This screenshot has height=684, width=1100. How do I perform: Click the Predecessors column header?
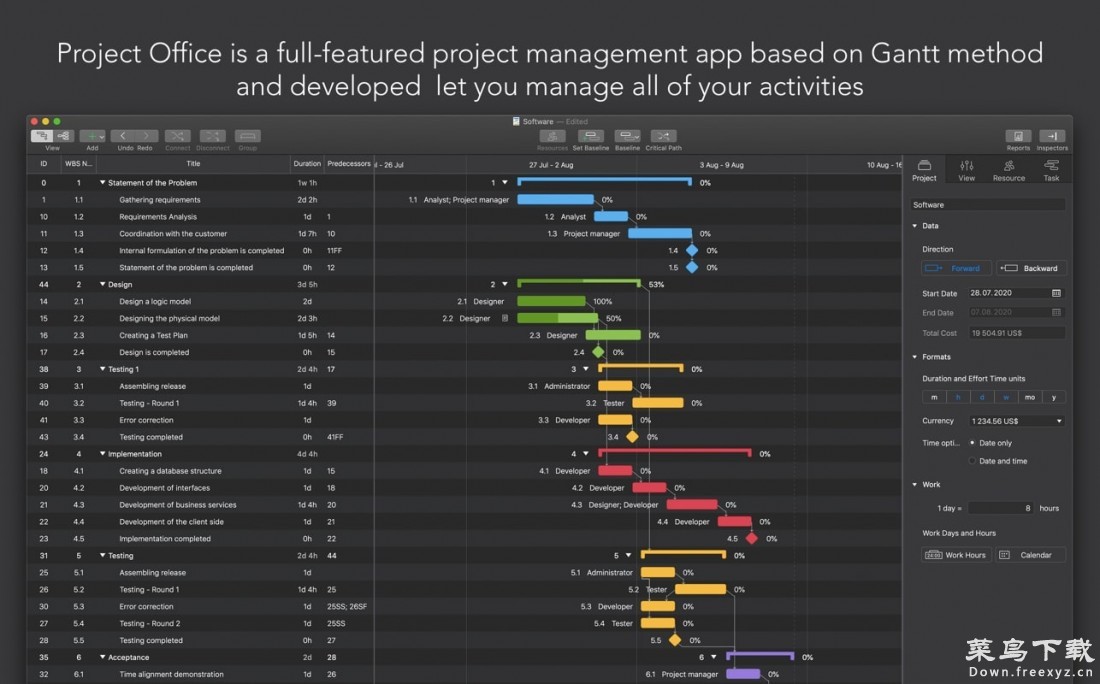tap(349, 164)
